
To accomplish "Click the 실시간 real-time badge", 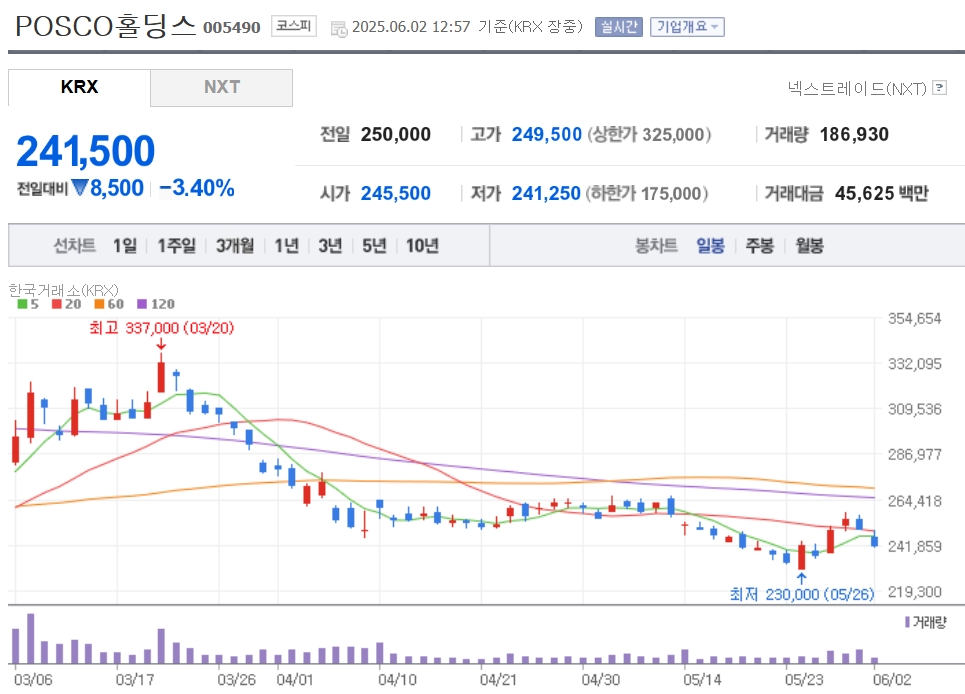I will pyautogui.click(x=619, y=26).
